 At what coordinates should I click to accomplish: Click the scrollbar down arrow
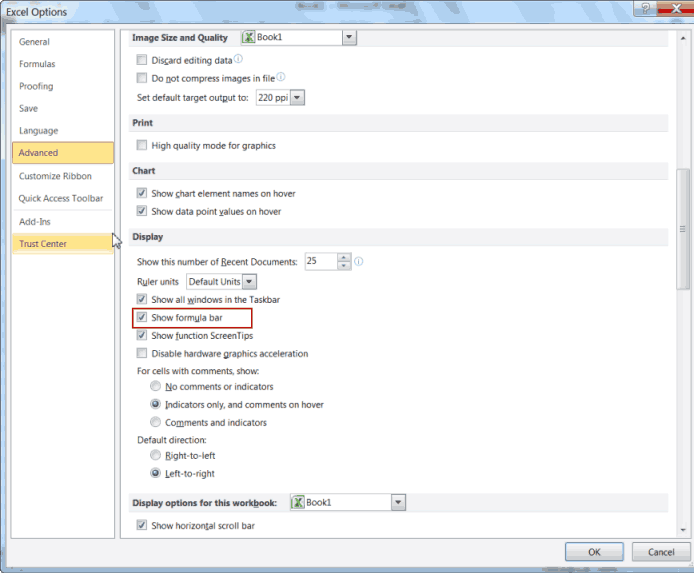tap(682, 530)
